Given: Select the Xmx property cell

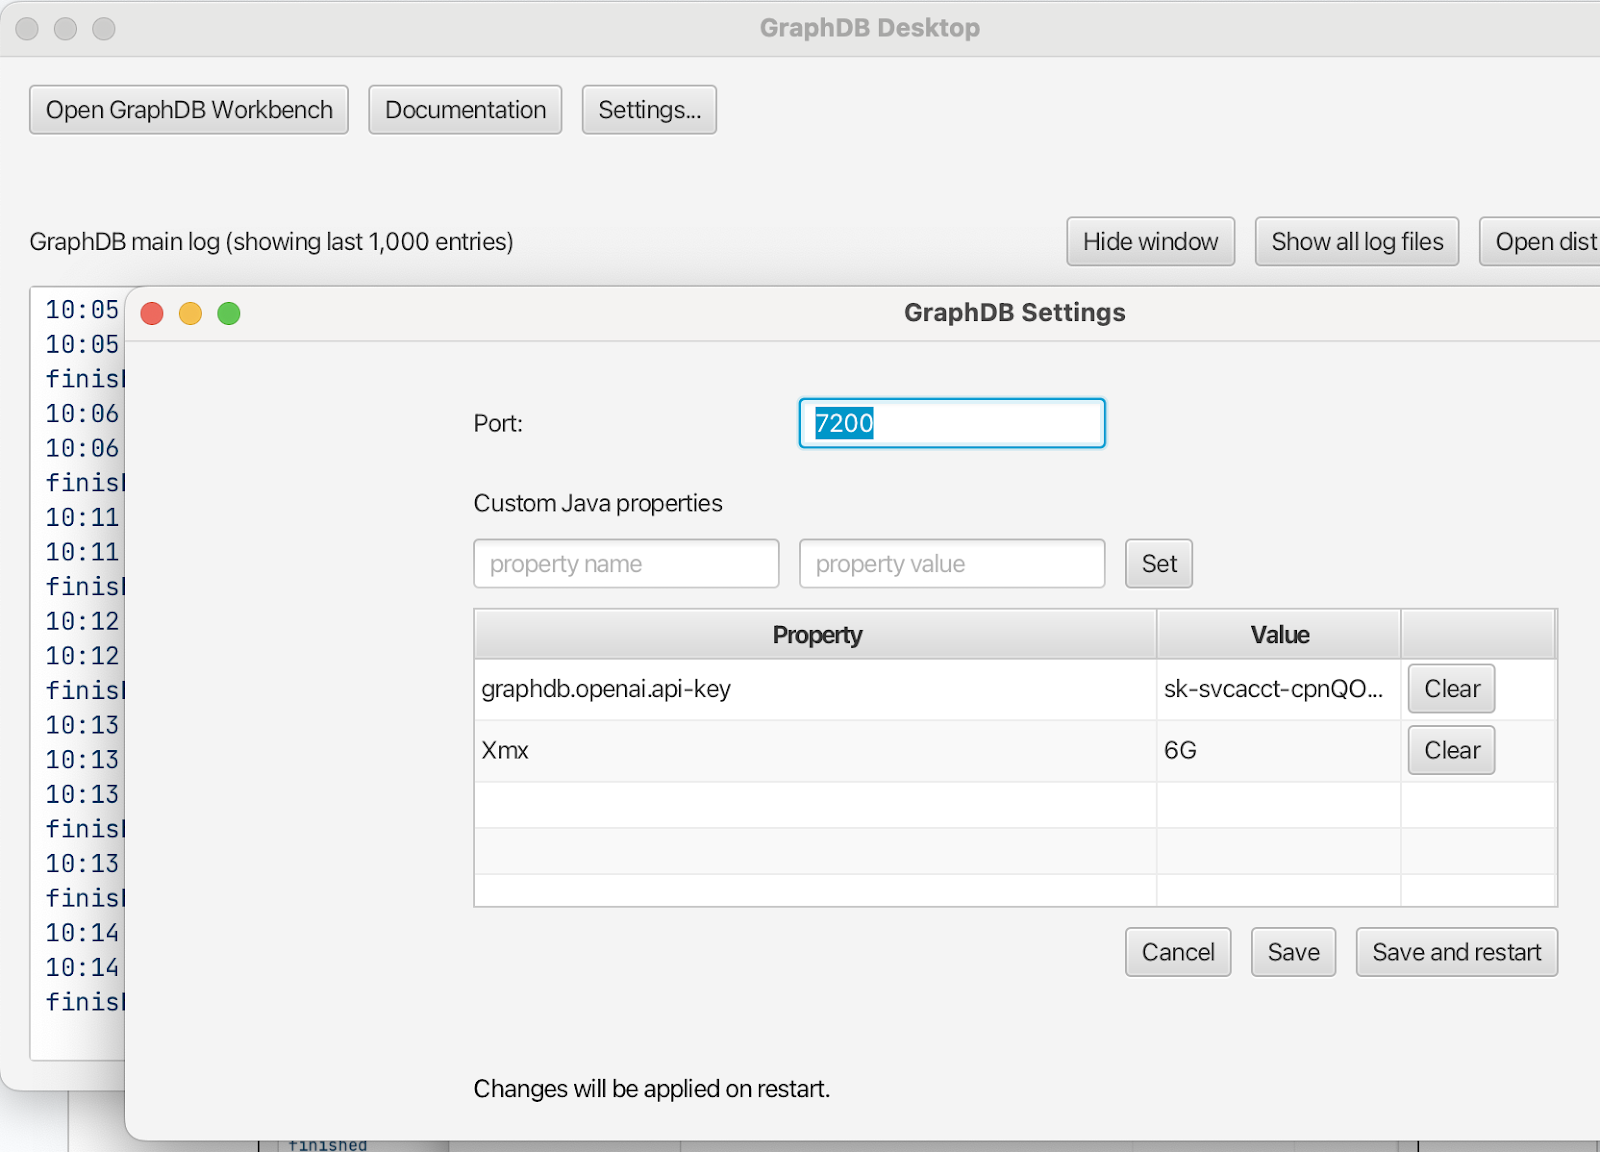Looking at the screenshot, I should (816, 750).
